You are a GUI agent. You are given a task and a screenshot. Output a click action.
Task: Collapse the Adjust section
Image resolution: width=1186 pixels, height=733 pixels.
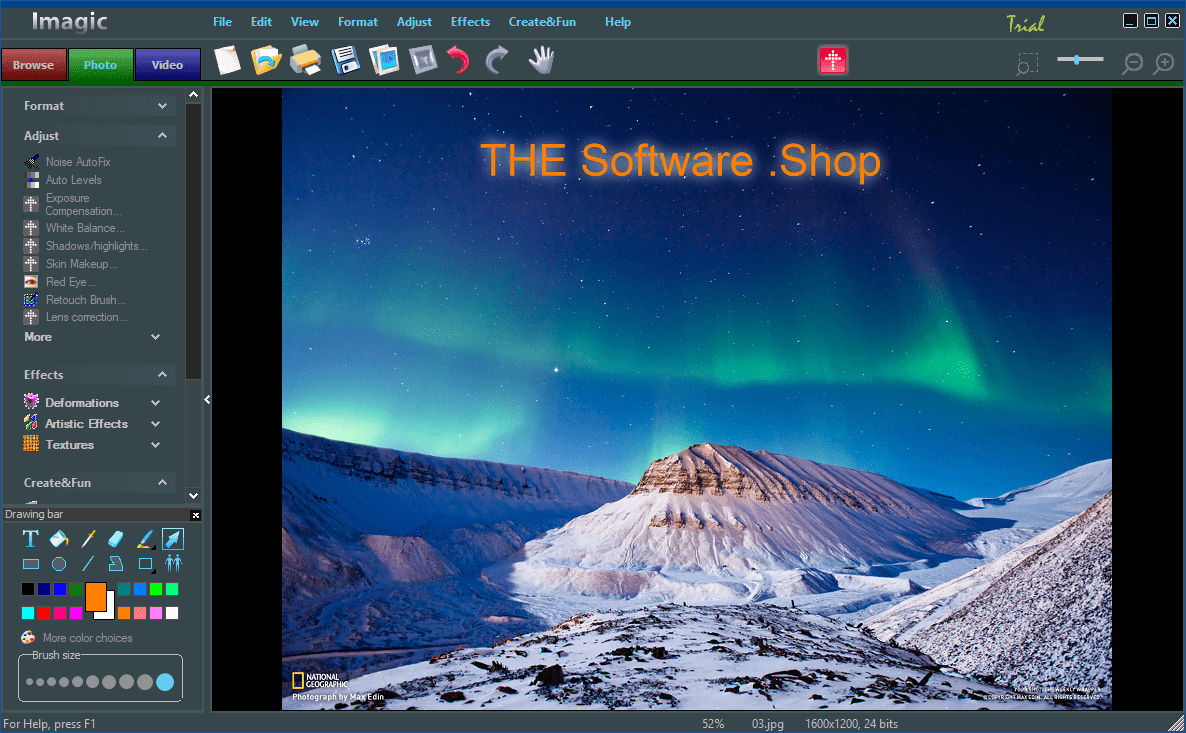tap(162, 136)
